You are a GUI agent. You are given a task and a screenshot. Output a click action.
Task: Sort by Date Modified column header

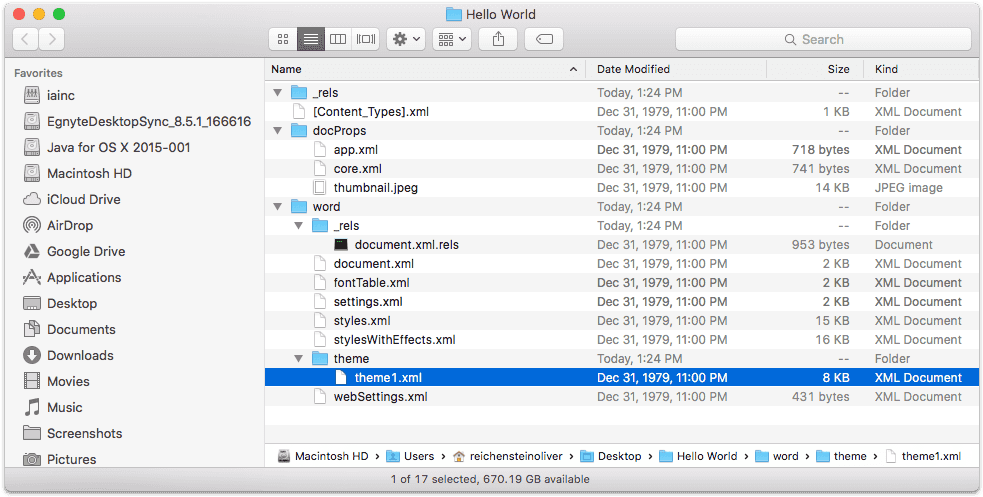coord(676,69)
